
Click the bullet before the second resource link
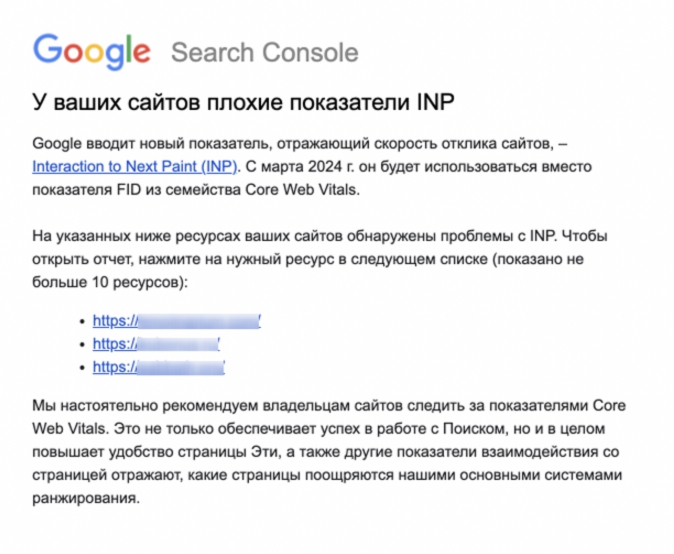pyautogui.click(x=83, y=345)
